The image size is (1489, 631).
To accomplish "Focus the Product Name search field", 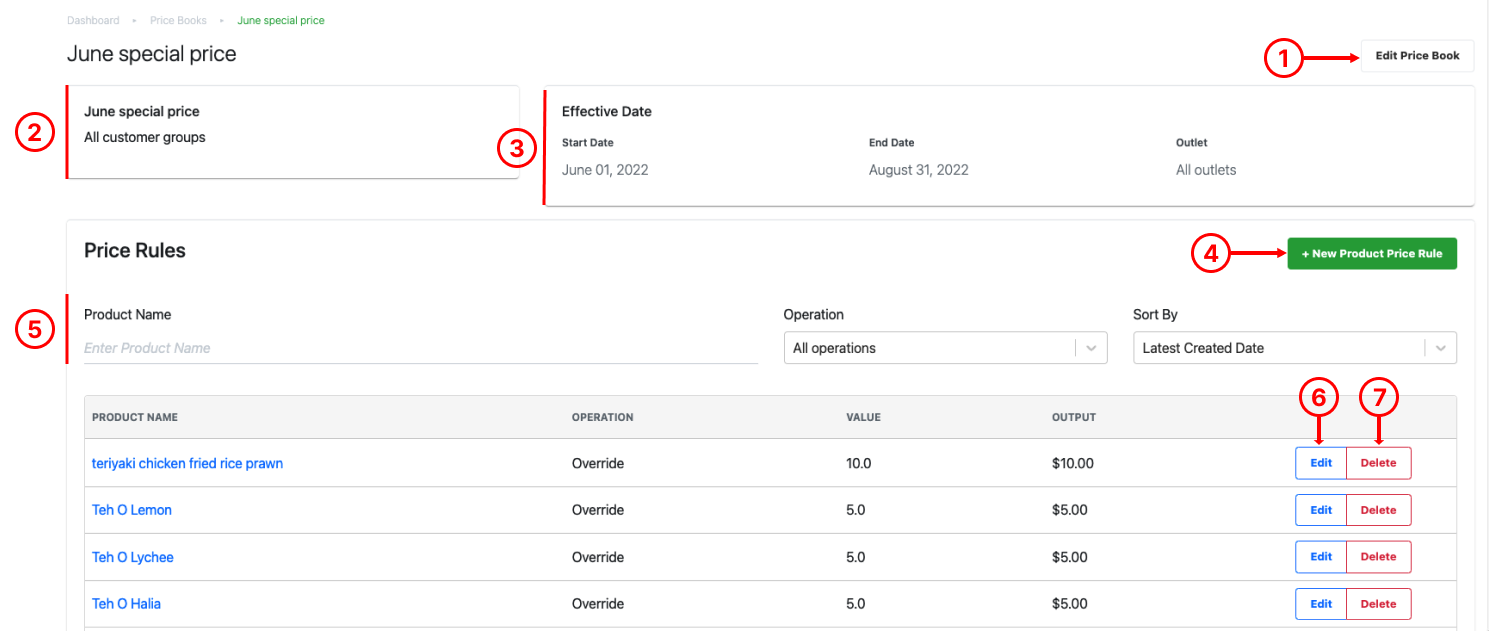I will (421, 348).
